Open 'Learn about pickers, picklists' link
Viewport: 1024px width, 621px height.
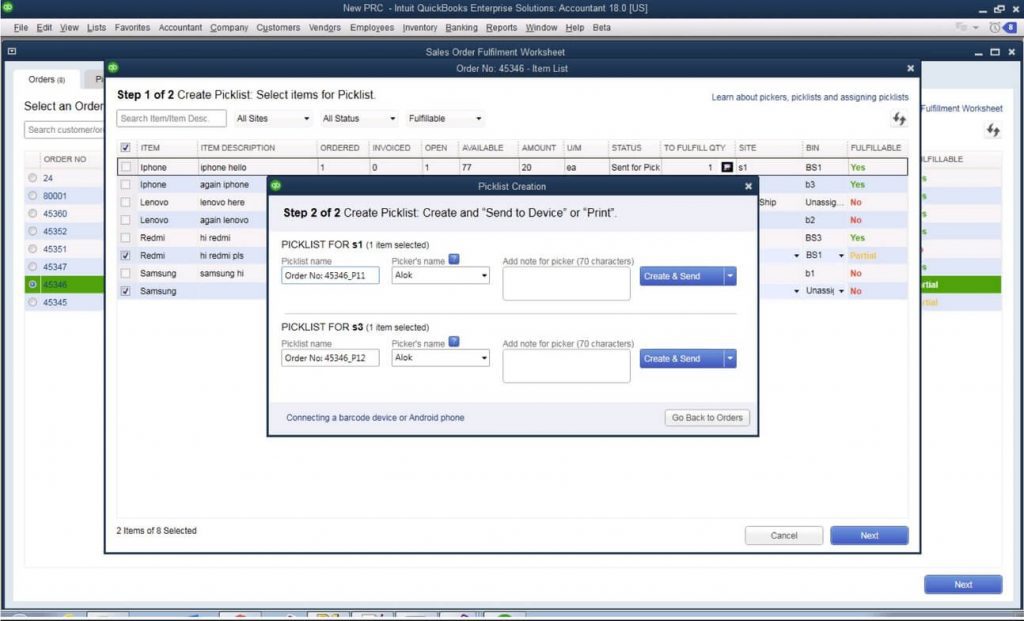click(x=810, y=97)
